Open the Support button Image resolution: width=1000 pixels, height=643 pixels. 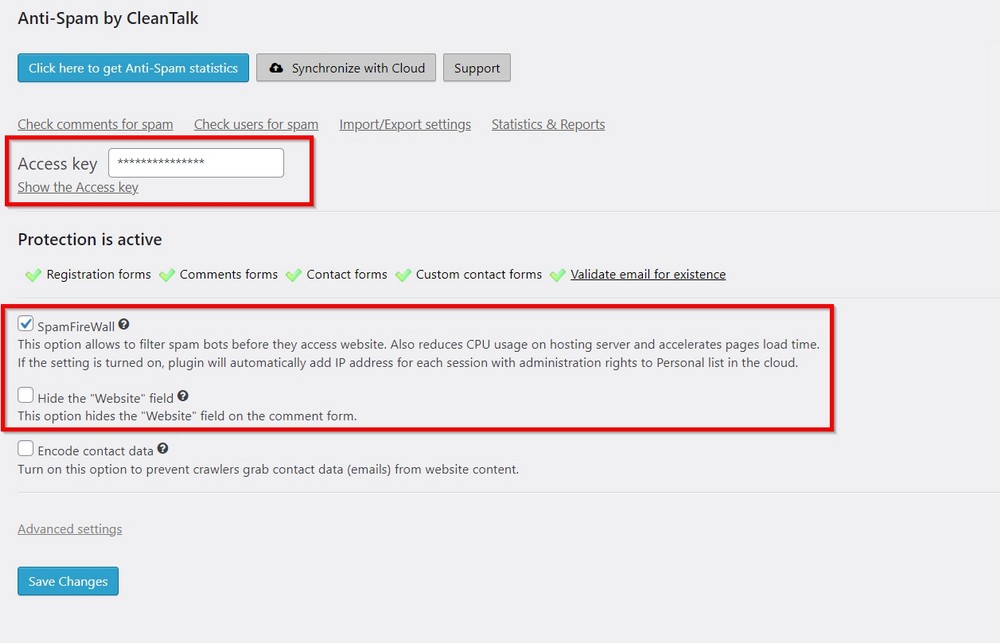(477, 68)
